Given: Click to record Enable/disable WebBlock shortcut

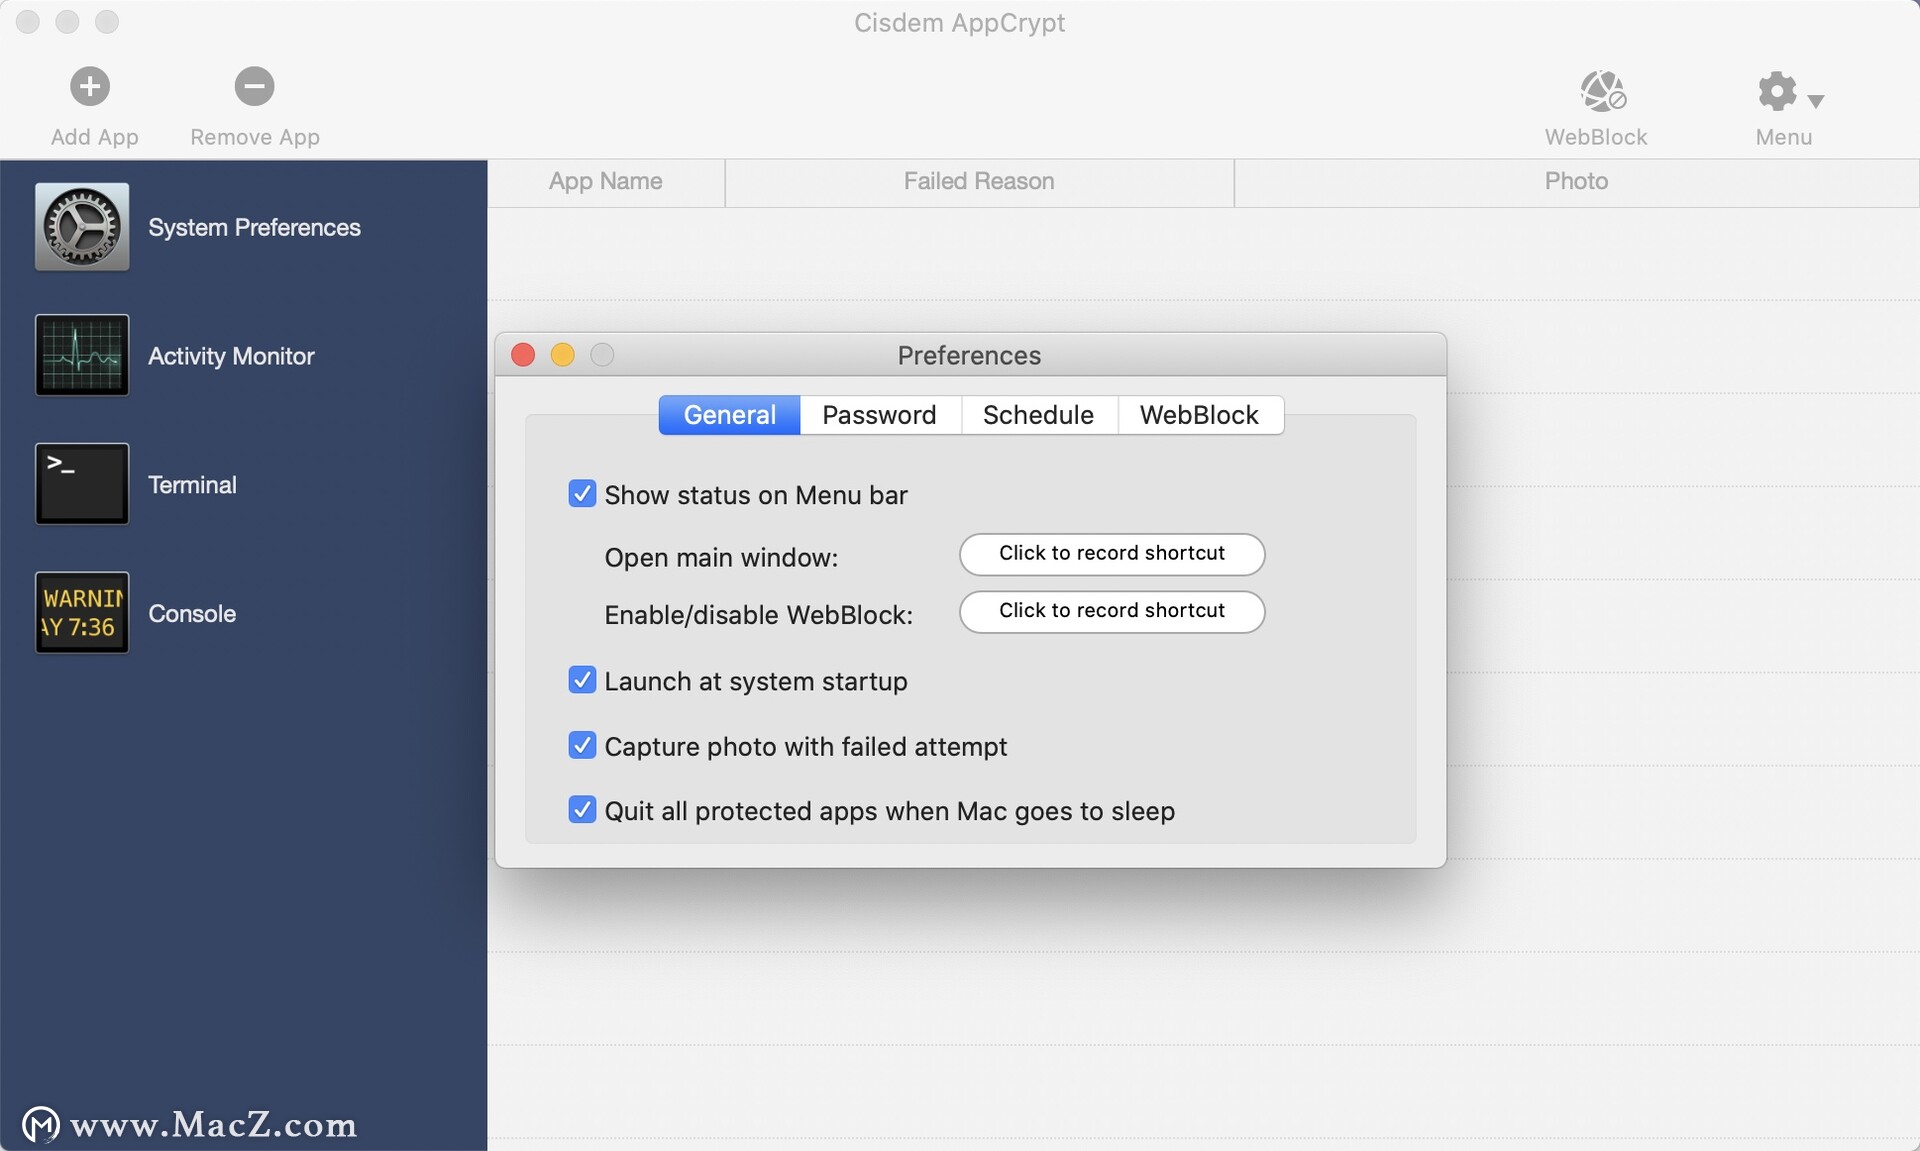Looking at the screenshot, I should click(x=1112, y=611).
